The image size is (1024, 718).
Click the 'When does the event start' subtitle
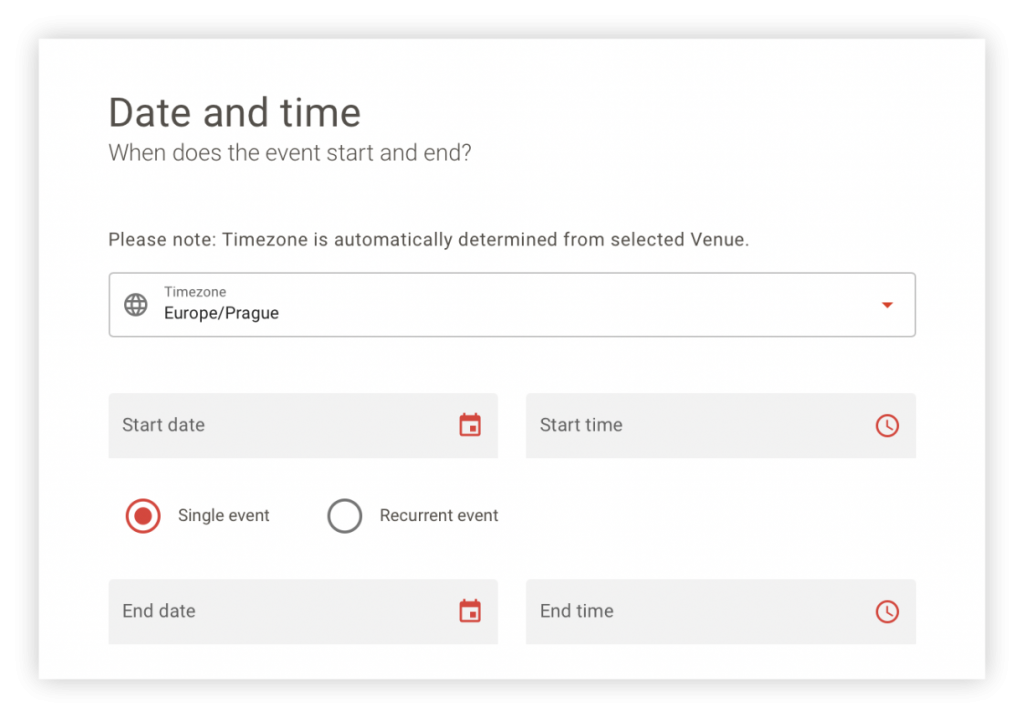coord(290,153)
